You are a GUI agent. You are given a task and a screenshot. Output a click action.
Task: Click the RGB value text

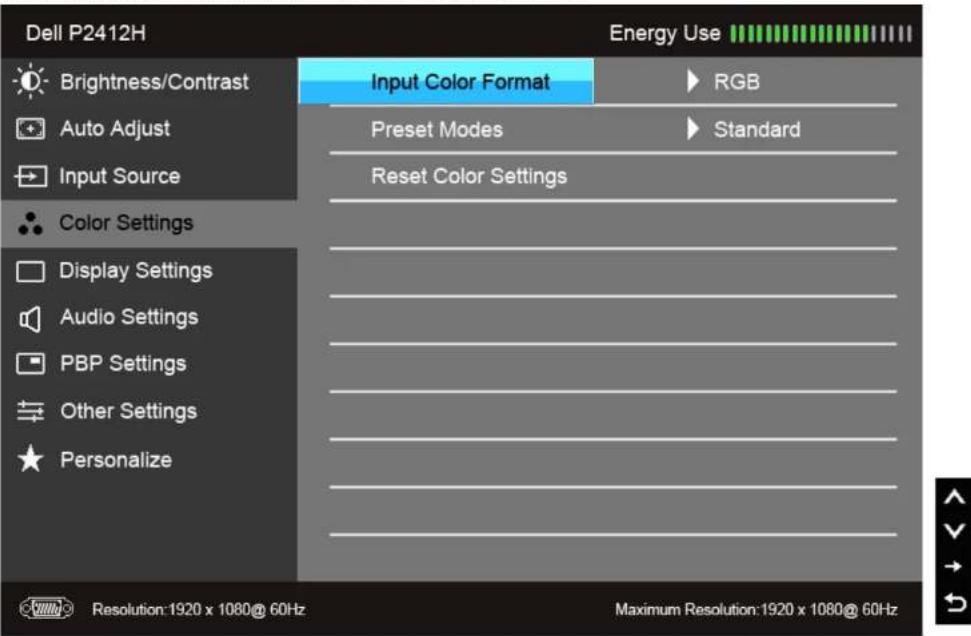(736, 82)
